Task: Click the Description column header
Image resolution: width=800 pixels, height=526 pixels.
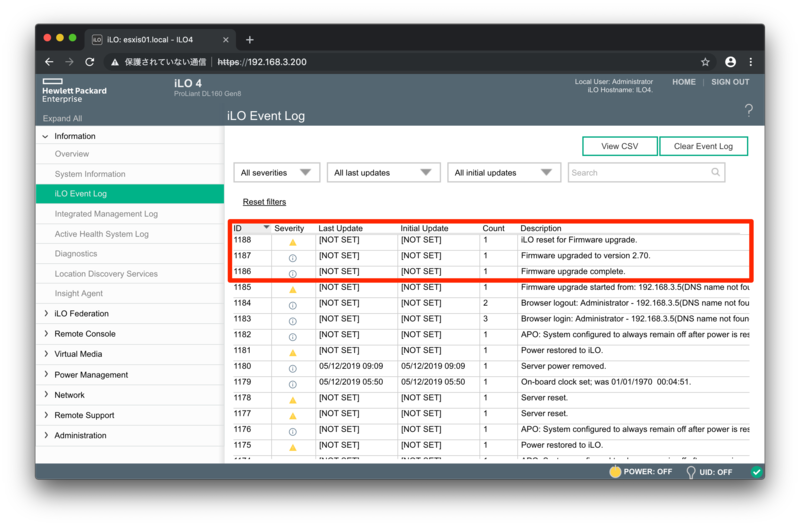Action: [x=540, y=228]
